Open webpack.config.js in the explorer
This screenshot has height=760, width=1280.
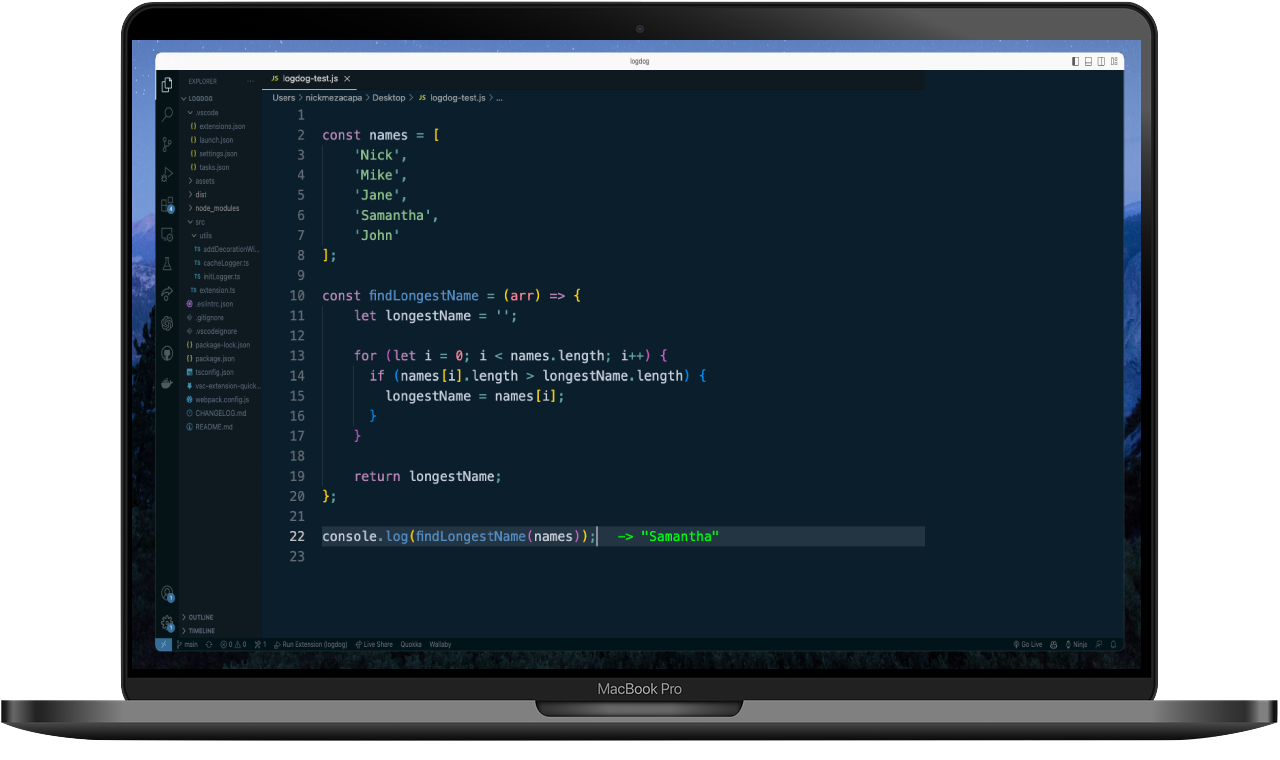pyautogui.click(x=220, y=399)
